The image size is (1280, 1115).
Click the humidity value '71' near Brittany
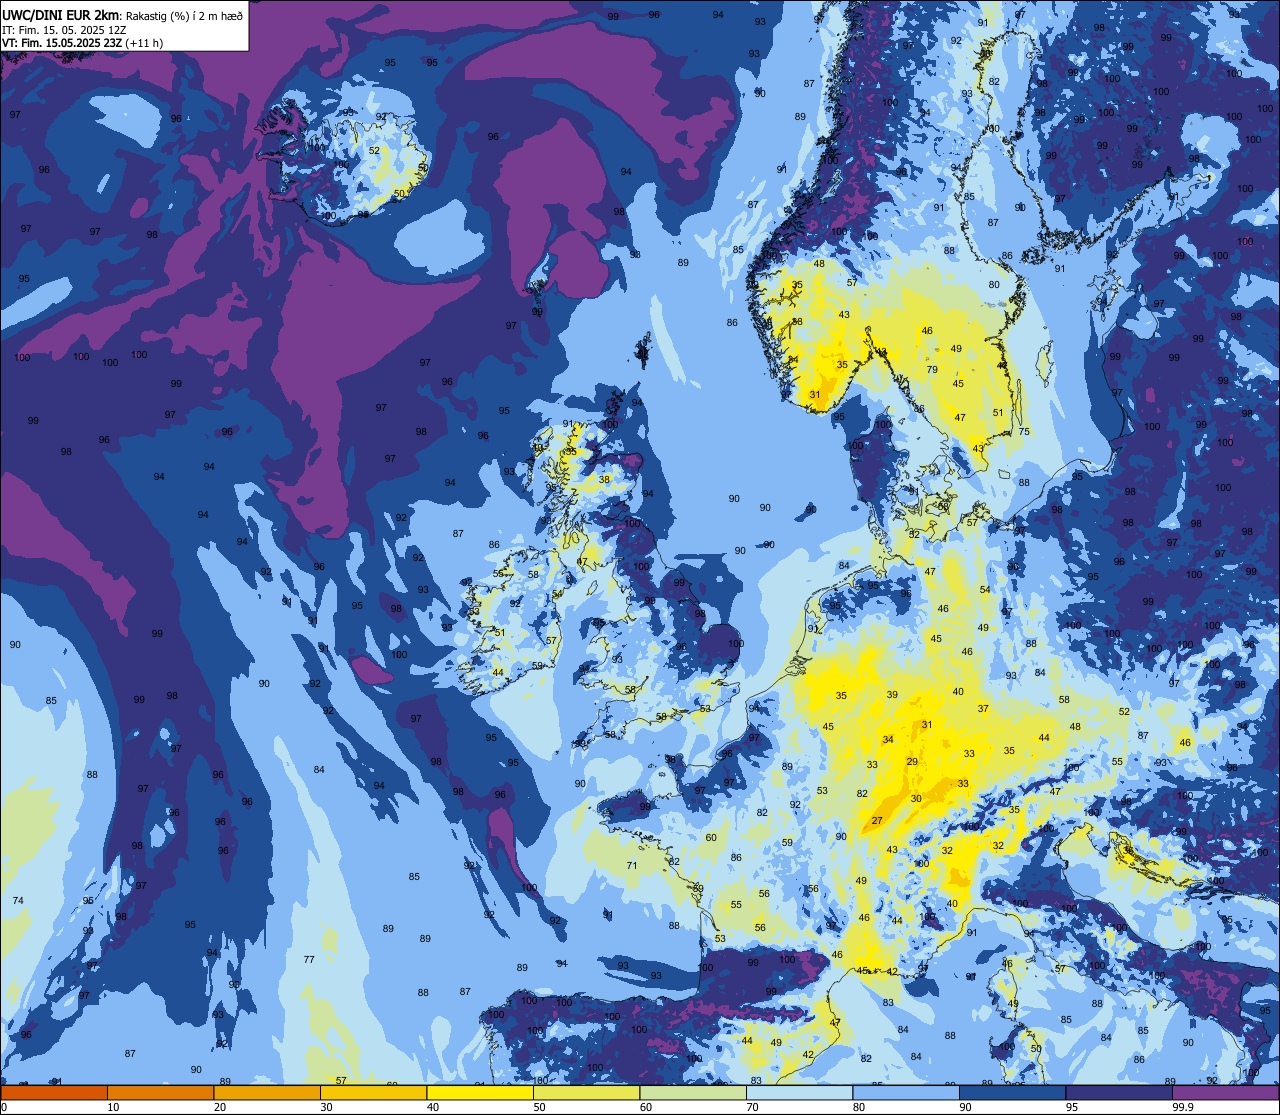(x=631, y=865)
